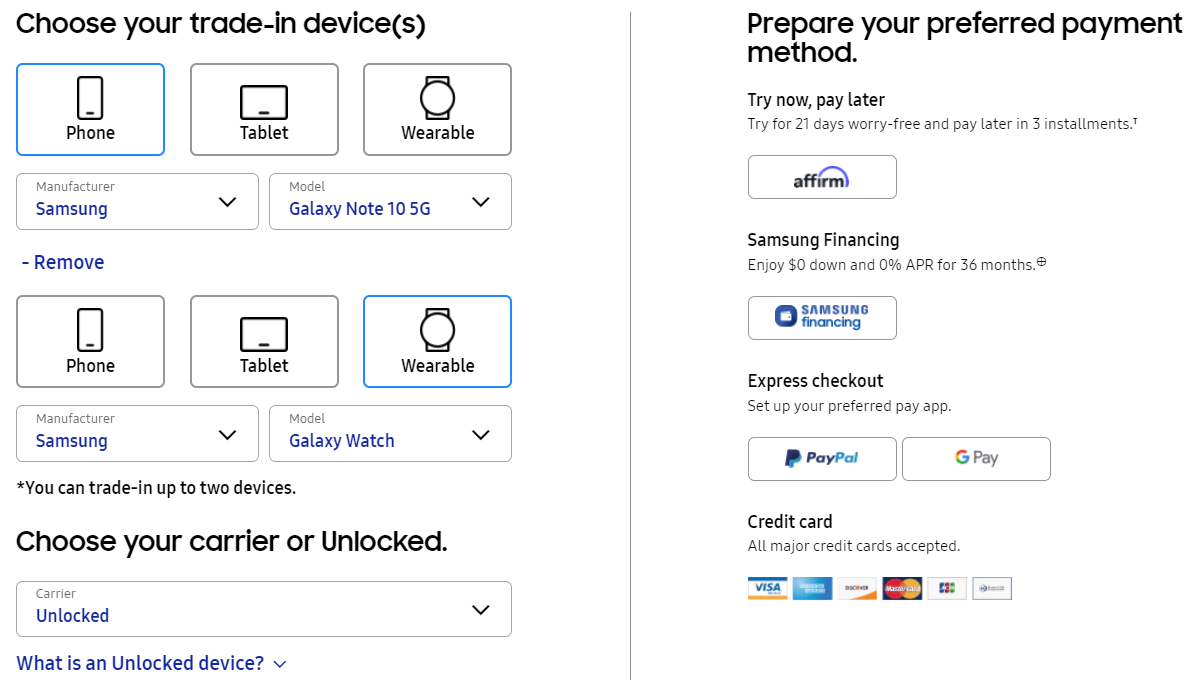The width and height of the screenshot is (1200, 680).
Task: Open Manufacturer dropdown for the Galaxy Note device
Action: click(137, 202)
